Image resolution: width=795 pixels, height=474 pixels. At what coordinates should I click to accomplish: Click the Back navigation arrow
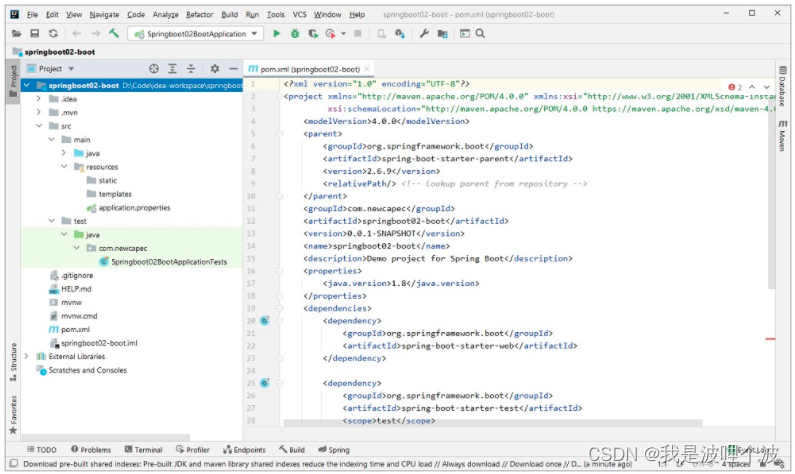tap(77, 34)
